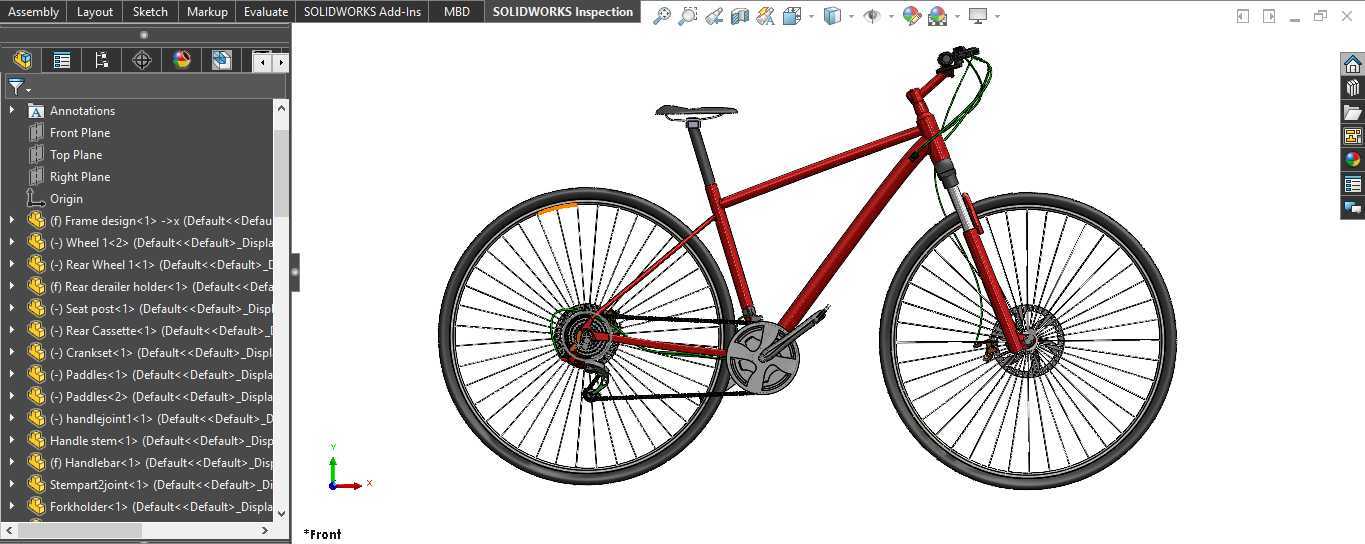
Task: Select handlejoint1<1> component
Action: 161,419
